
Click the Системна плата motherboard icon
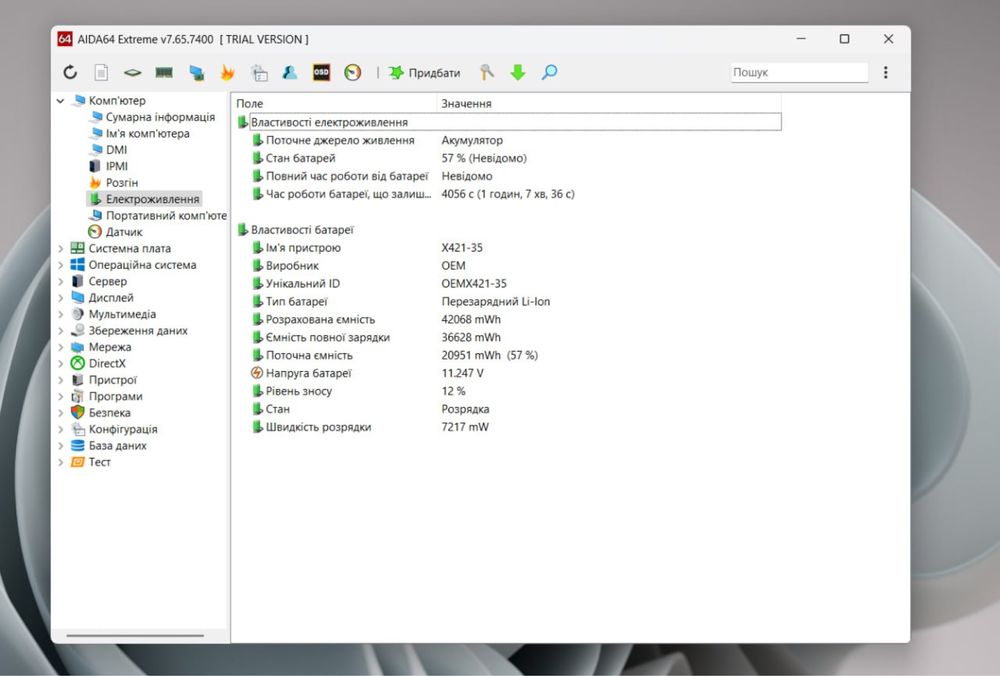(78, 248)
